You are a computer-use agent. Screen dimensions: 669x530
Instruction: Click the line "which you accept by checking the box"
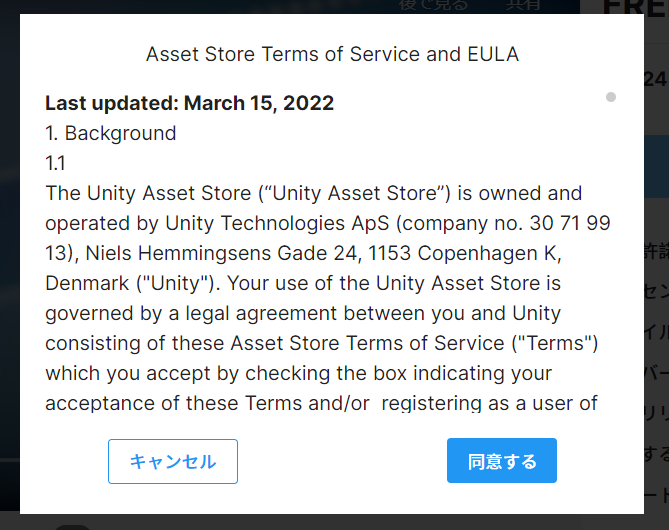click(x=299, y=373)
